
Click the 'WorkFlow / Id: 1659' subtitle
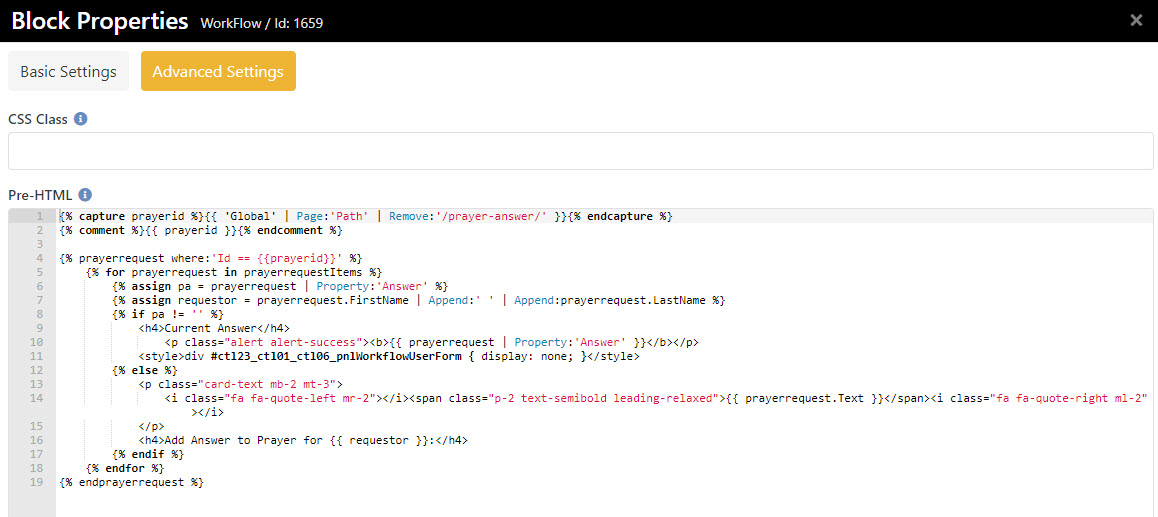261,23
